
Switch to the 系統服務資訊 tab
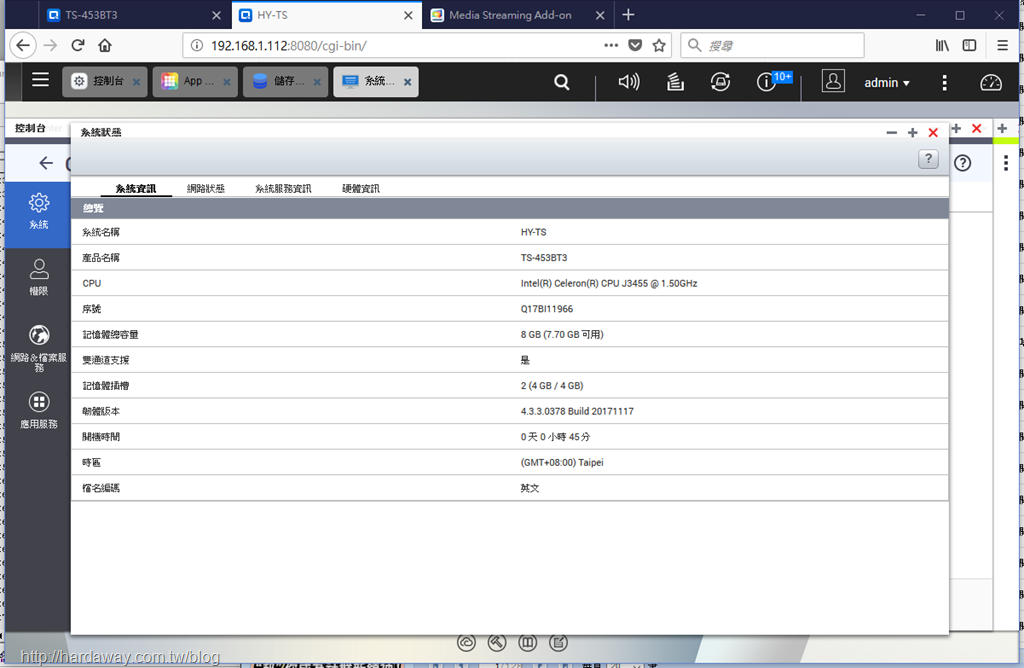click(x=283, y=189)
